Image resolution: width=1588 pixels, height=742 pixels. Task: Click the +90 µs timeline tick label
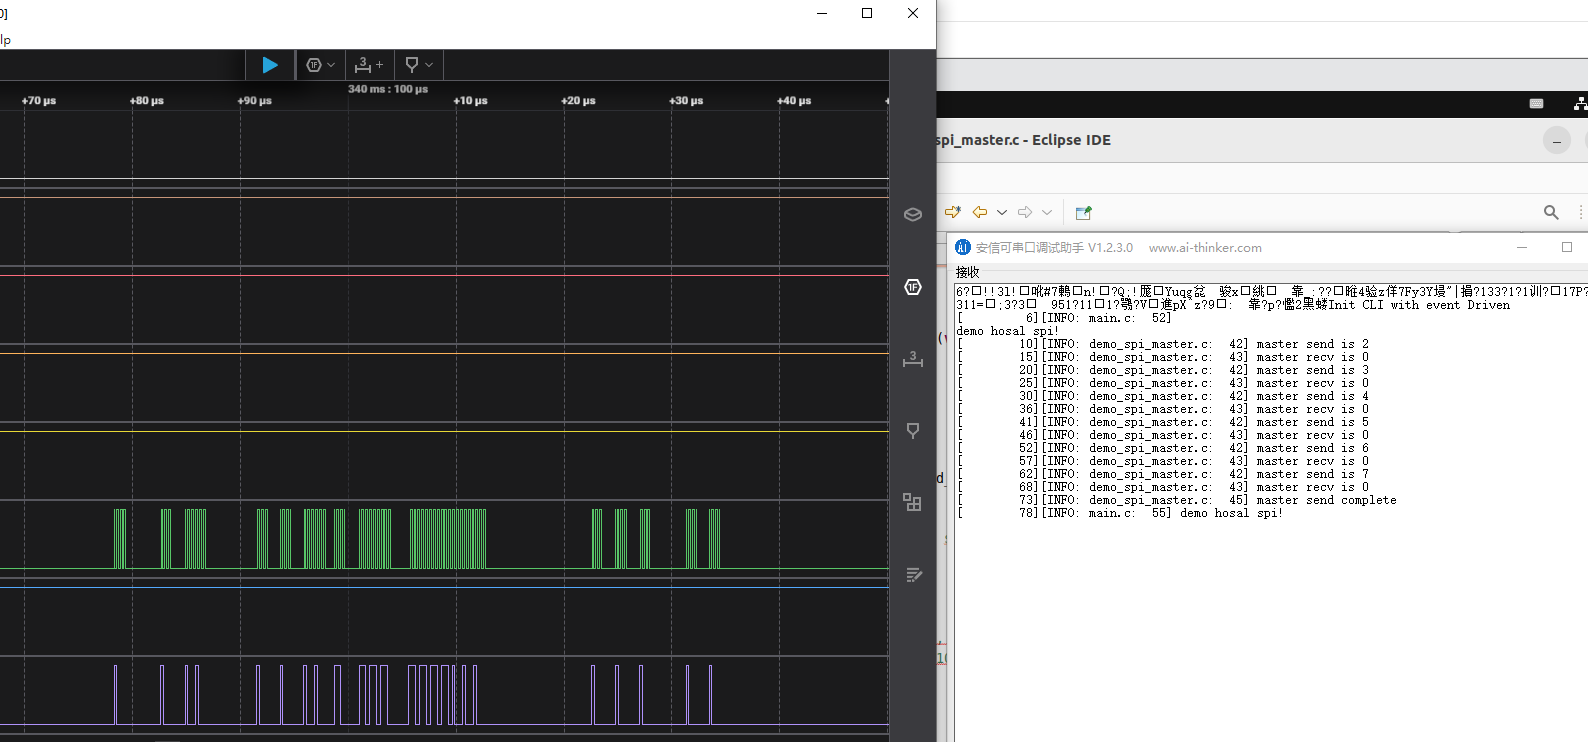pos(255,101)
